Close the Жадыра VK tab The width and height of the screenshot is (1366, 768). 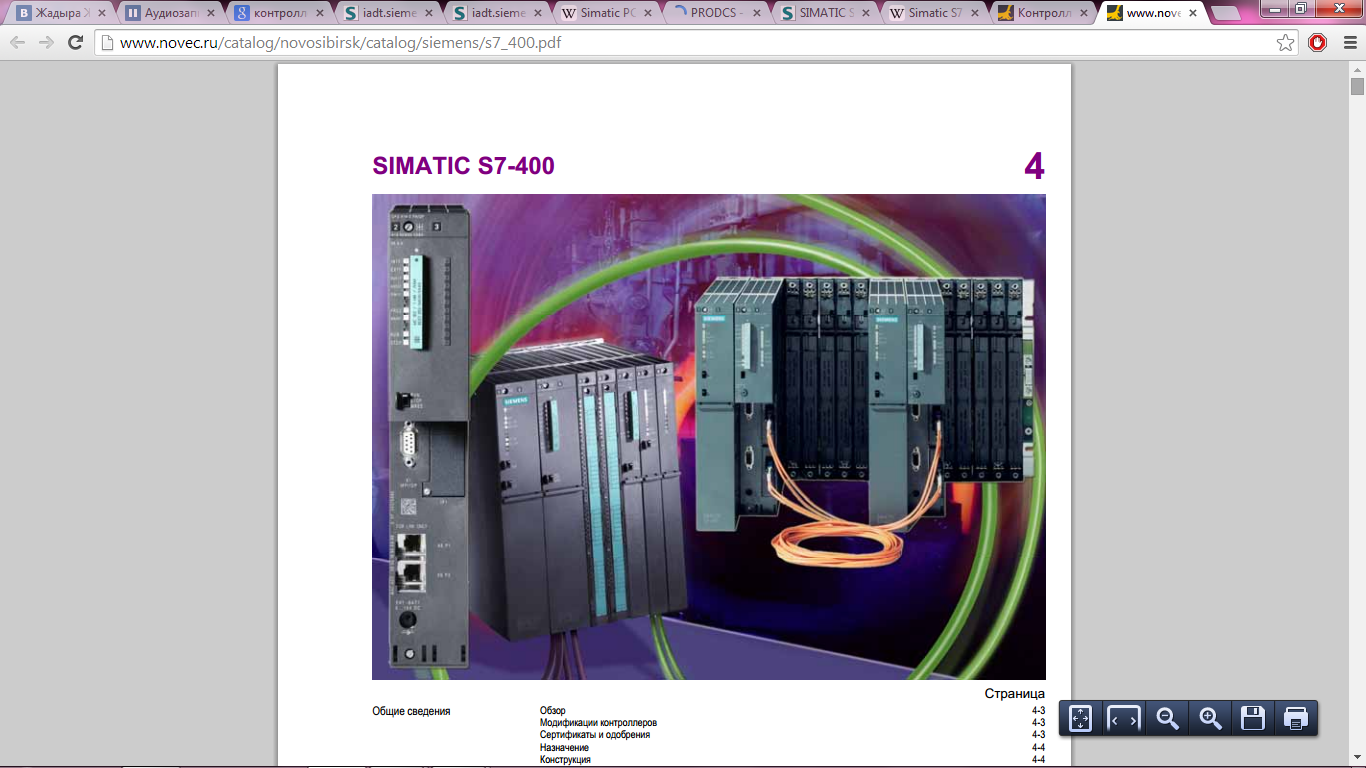tap(101, 14)
